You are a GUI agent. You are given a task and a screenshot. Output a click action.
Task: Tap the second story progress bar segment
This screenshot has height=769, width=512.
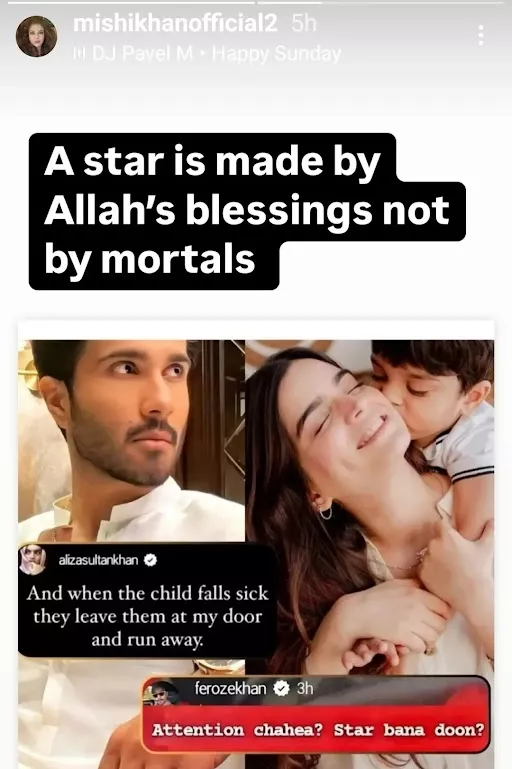[x=381, y=2]
